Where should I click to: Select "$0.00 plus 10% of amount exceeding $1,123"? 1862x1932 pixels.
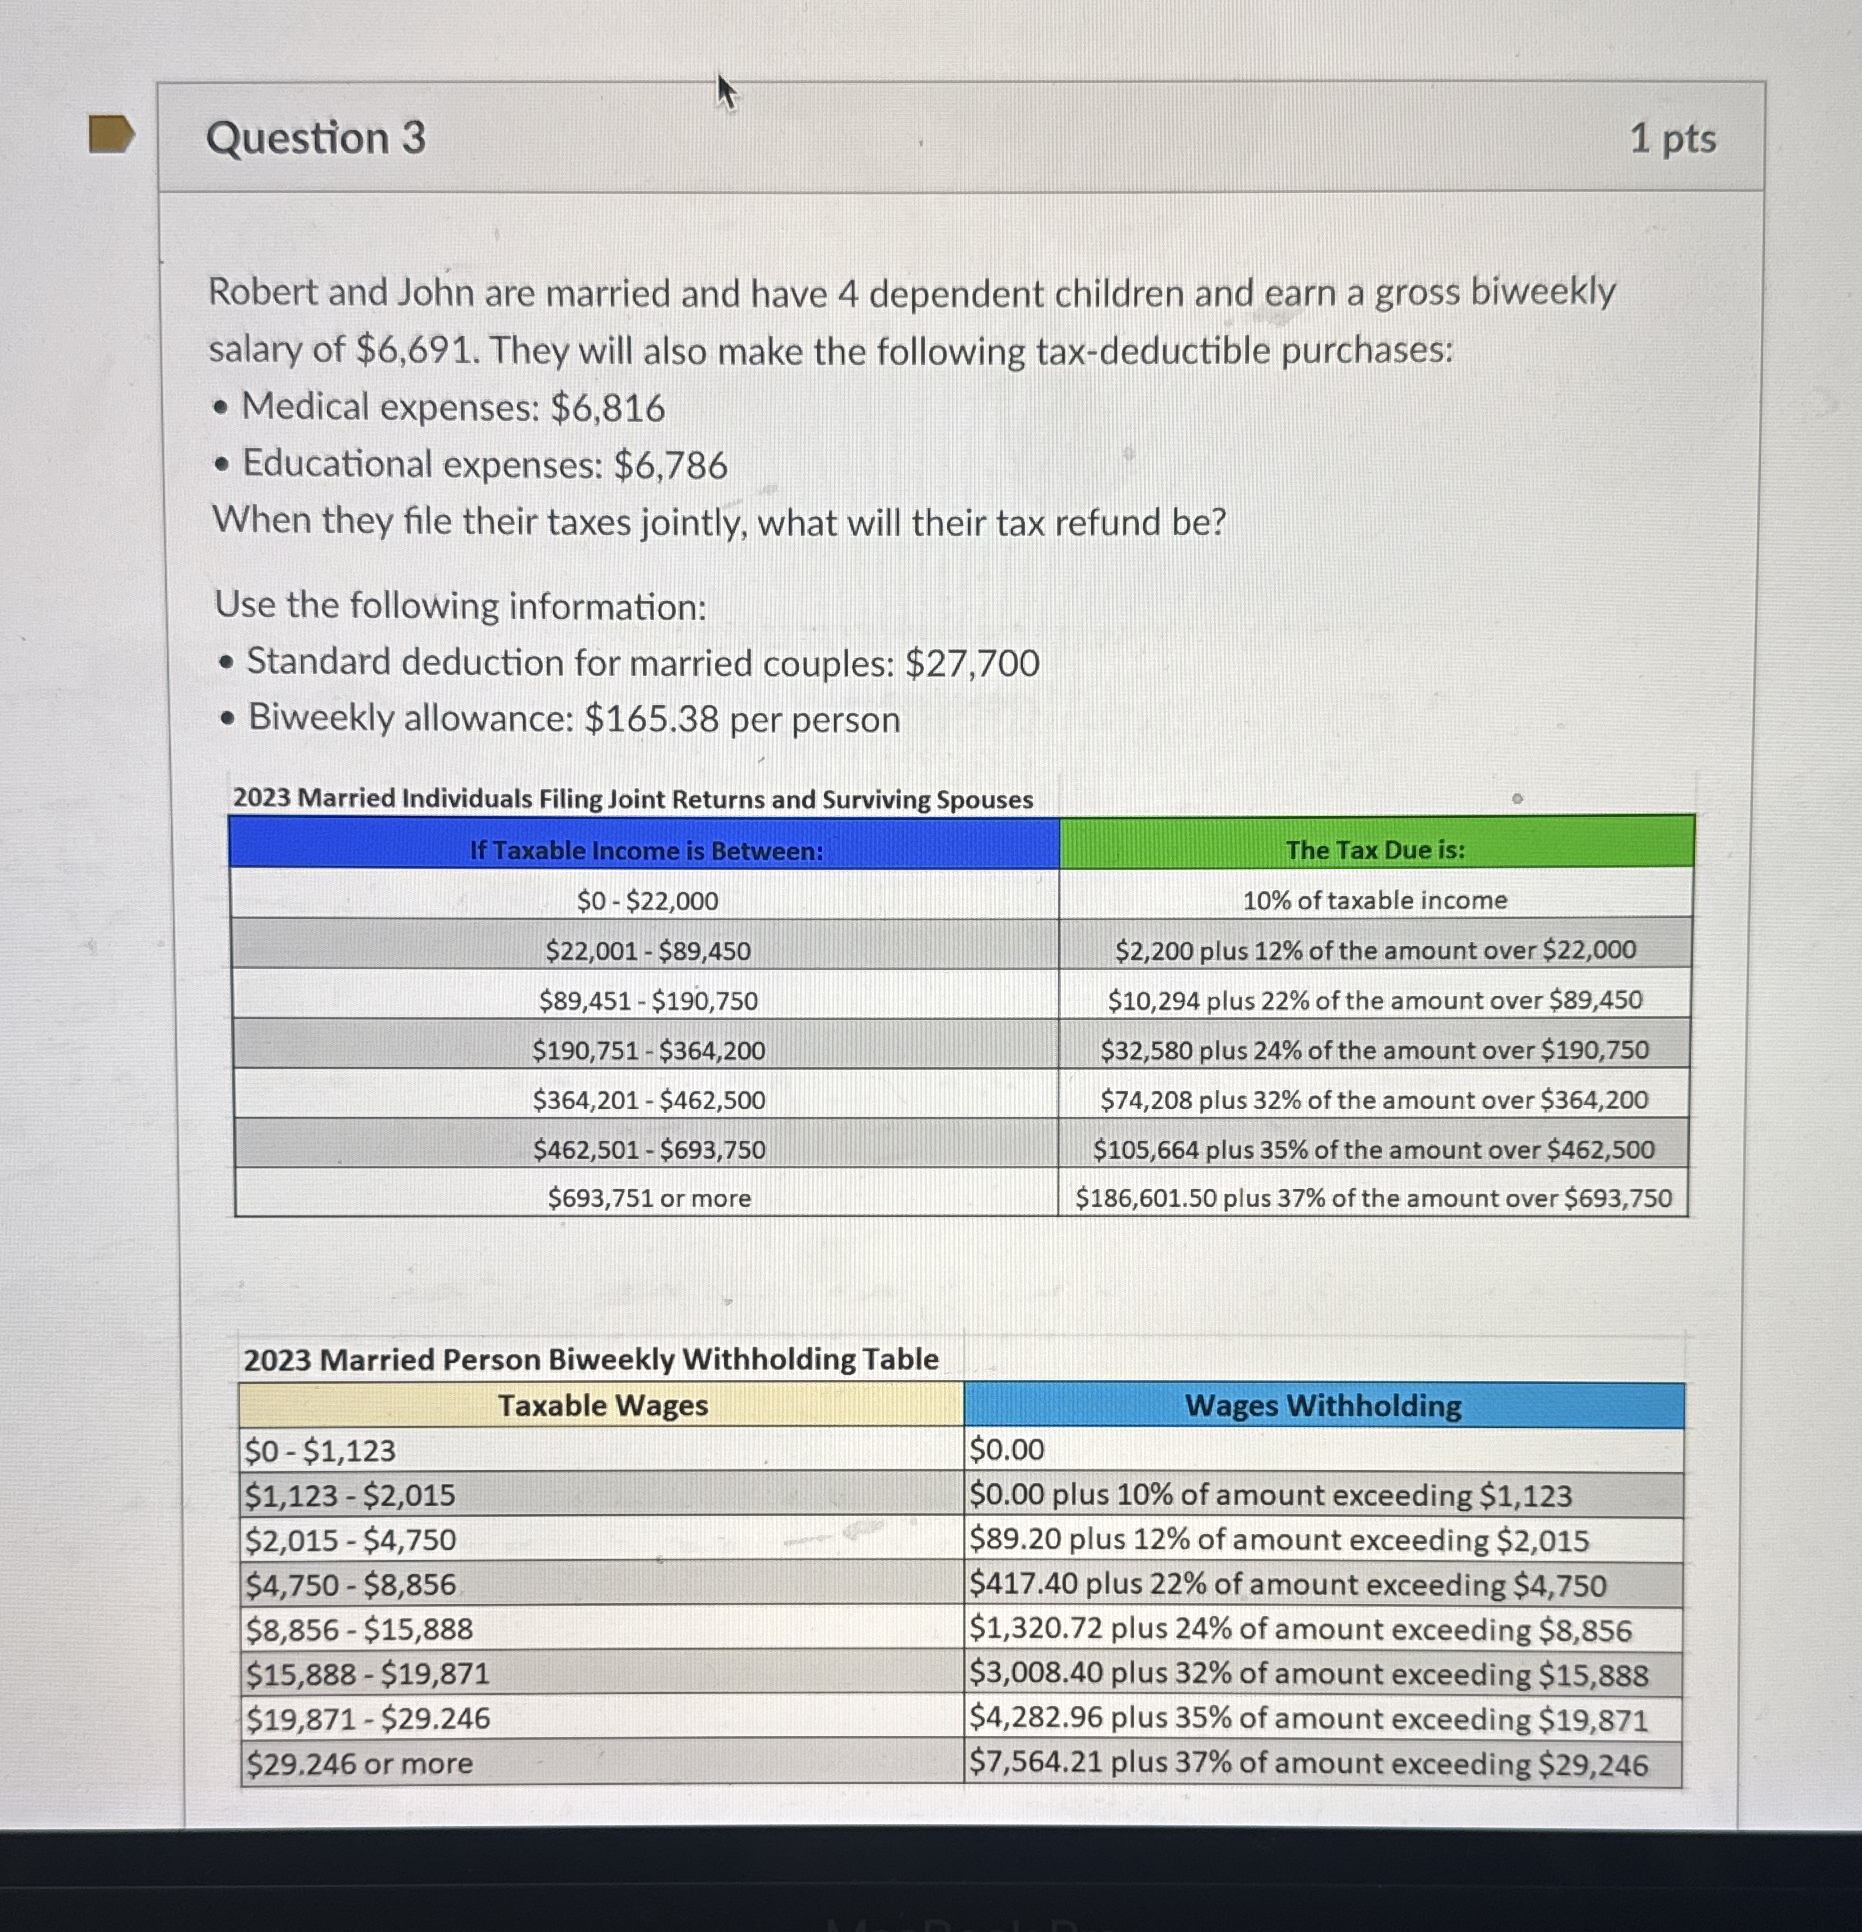[x=1324, y=1495]
